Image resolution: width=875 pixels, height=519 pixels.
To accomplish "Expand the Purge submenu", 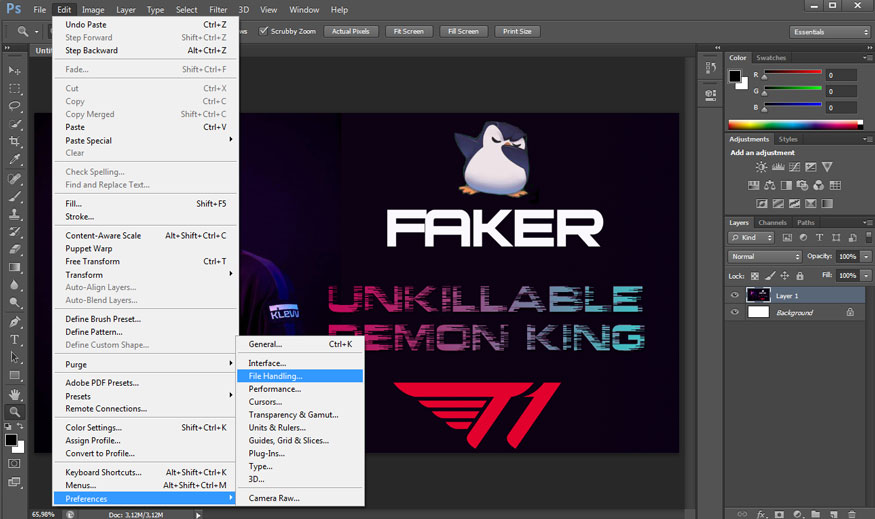I will point(146,364).
